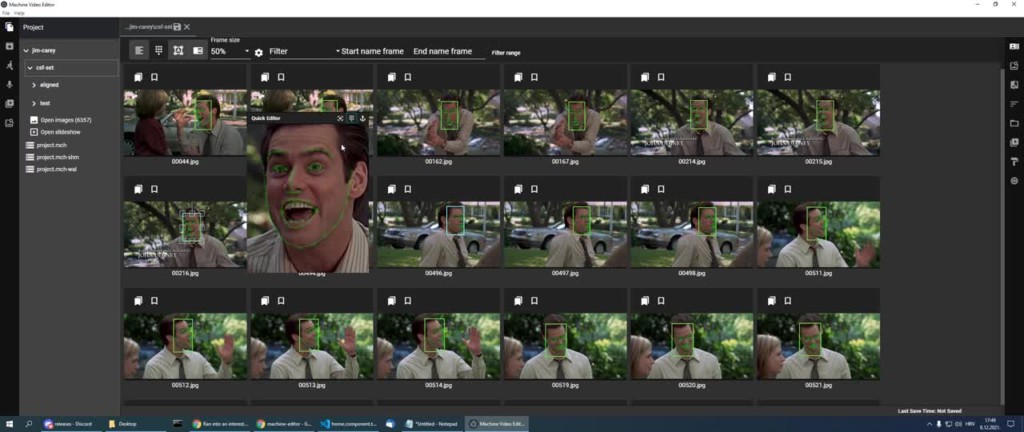
Task: Toggle the face bounding box view button
Action: 178,50
